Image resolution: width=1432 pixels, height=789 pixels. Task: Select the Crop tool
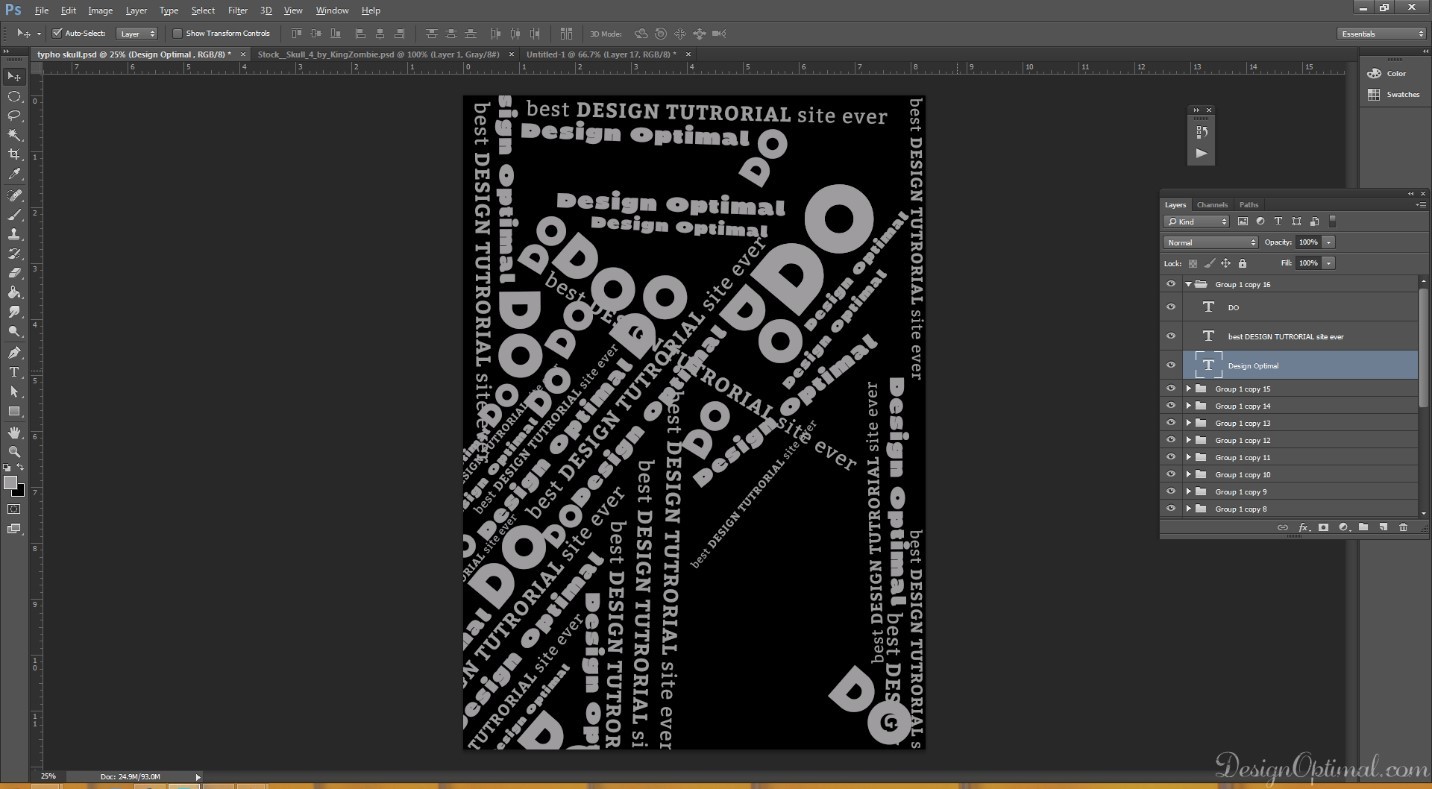pyautogui.click(x=14, y=154)
